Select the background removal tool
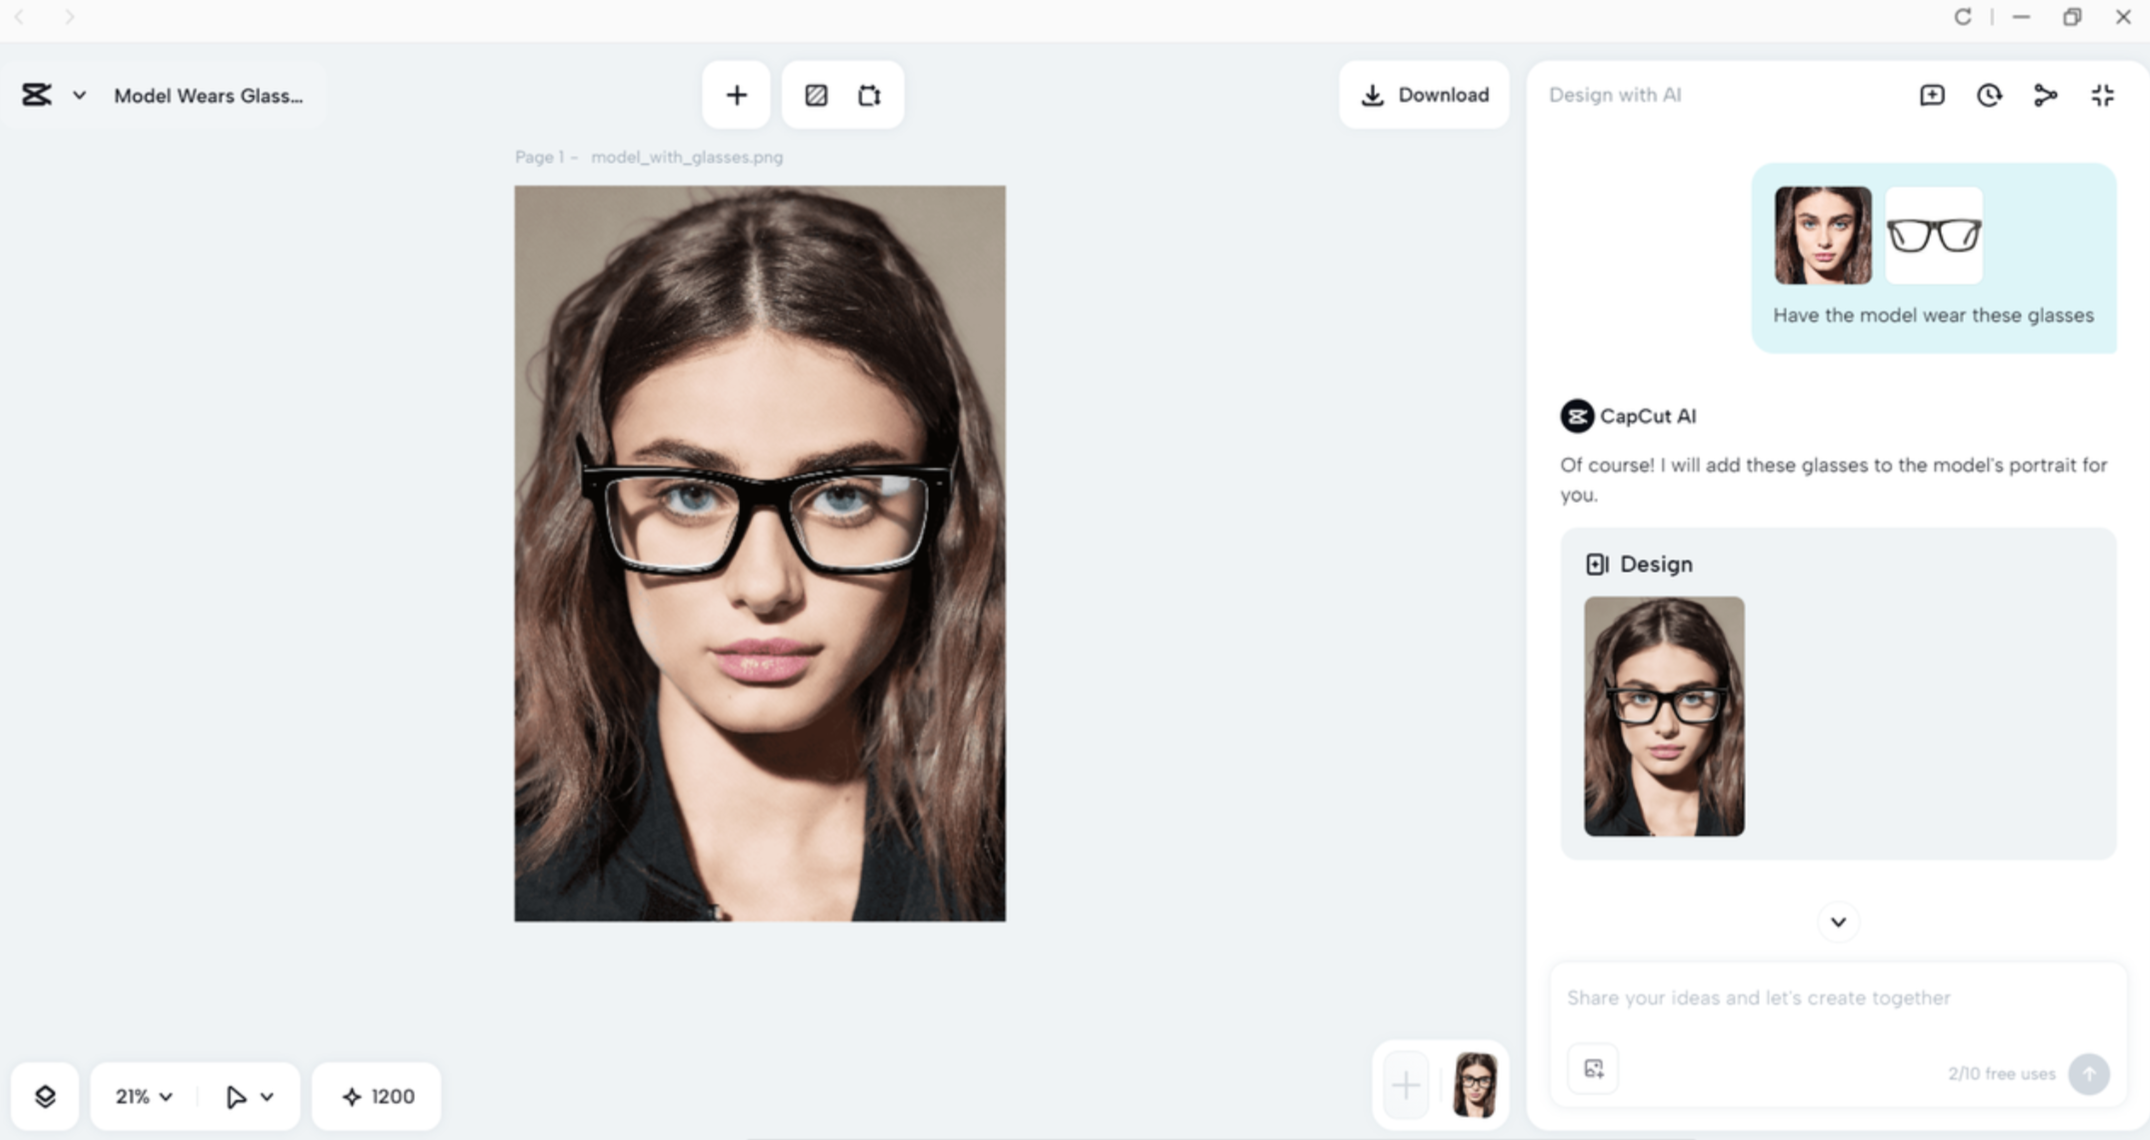 pyautogui.click(x=817, y=94)
